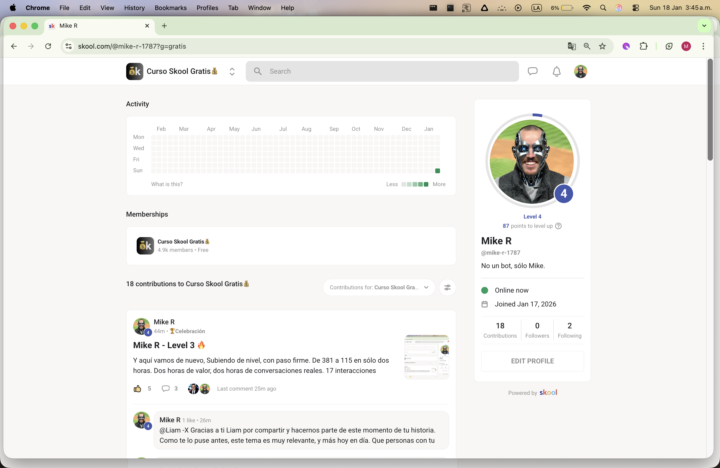Open the Contributions for dropdown

379,288
